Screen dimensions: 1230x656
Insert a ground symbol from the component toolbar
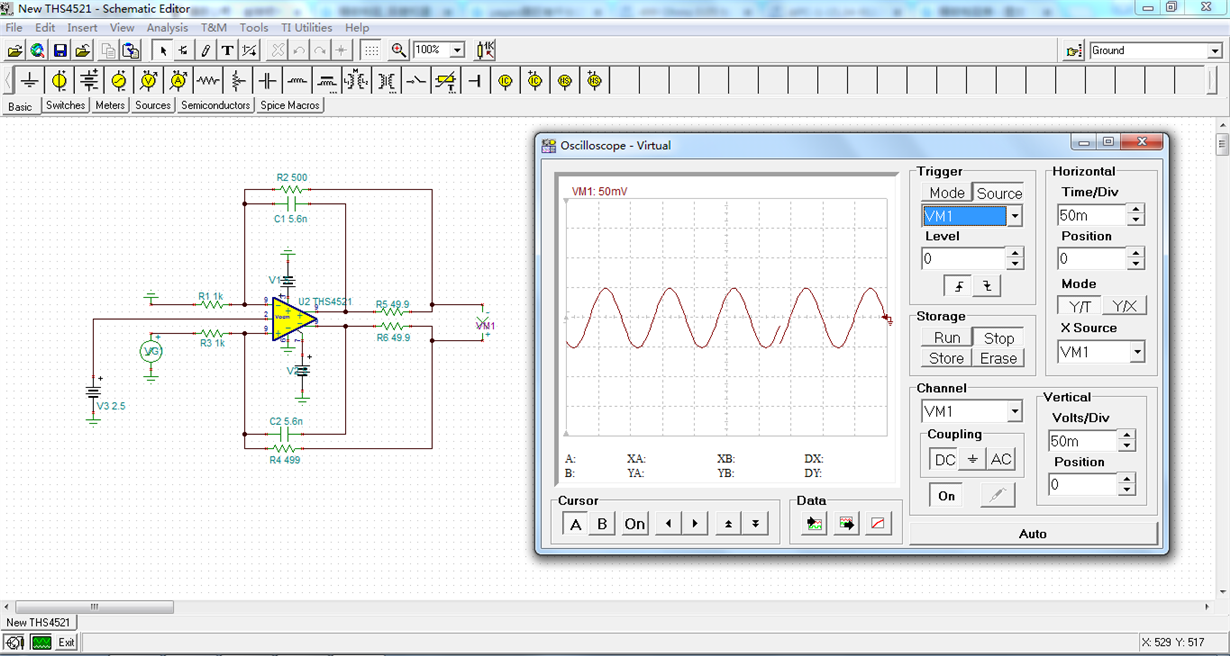tap(30, 80)
